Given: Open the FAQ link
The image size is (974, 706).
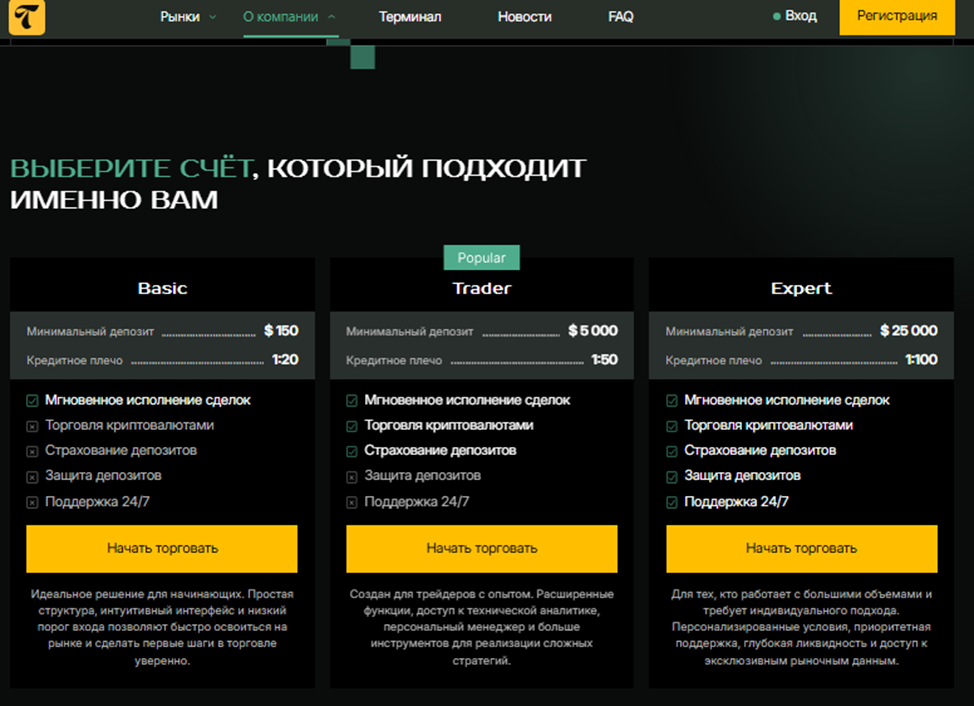Looking at the screenshot, I should point(620,17).
